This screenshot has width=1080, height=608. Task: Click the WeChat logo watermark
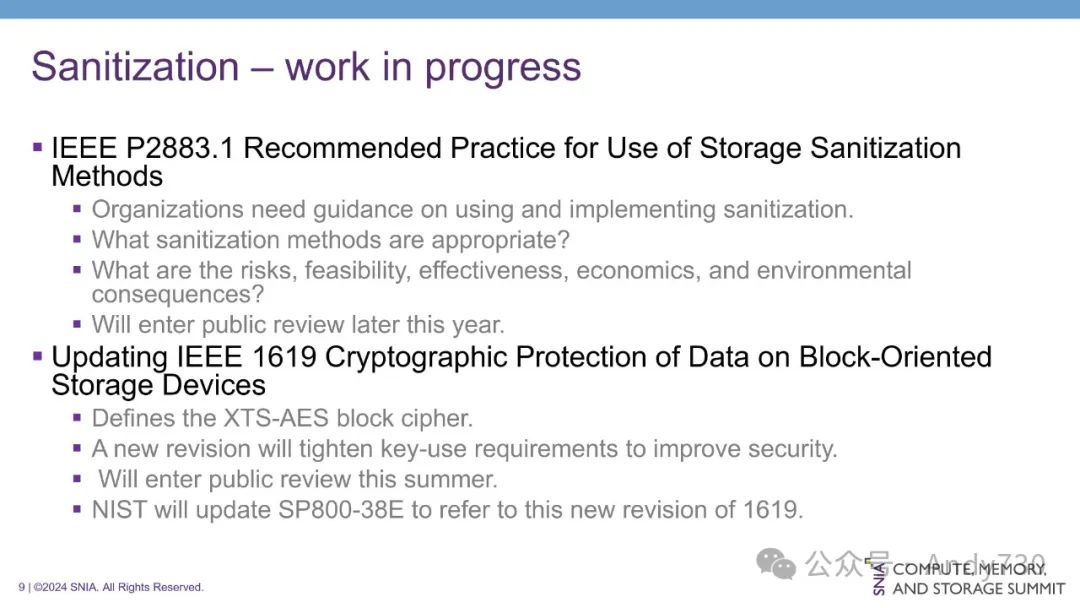pos(776,564)
